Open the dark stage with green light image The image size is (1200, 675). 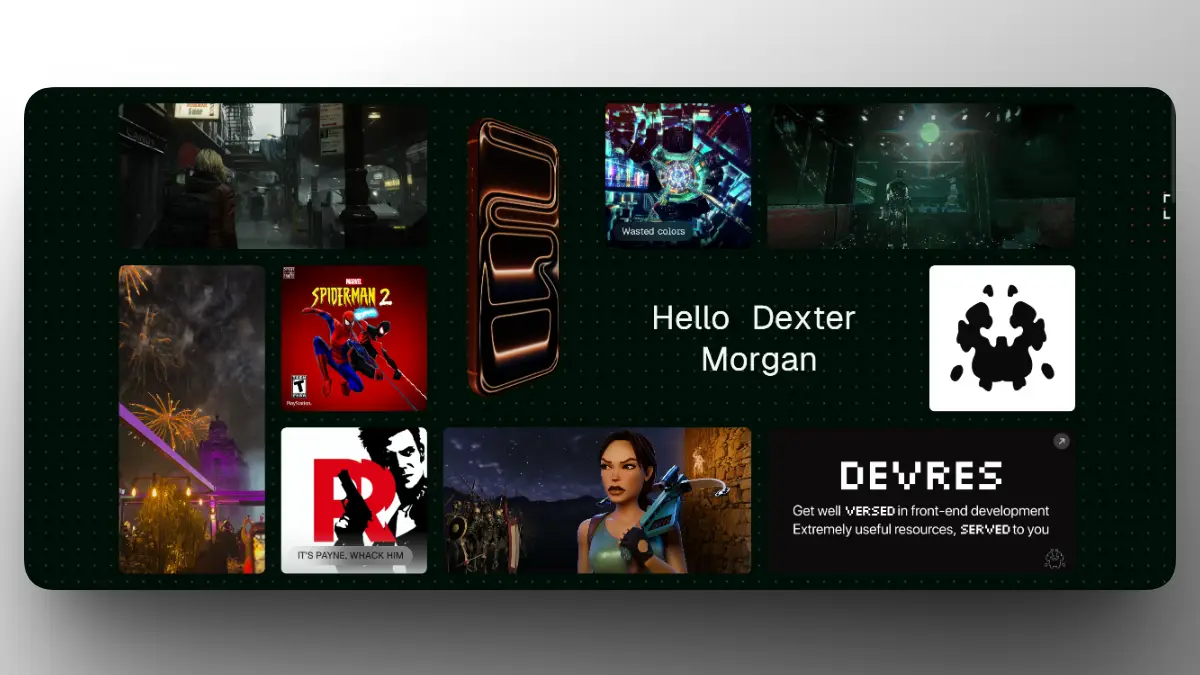pos(921,176)
